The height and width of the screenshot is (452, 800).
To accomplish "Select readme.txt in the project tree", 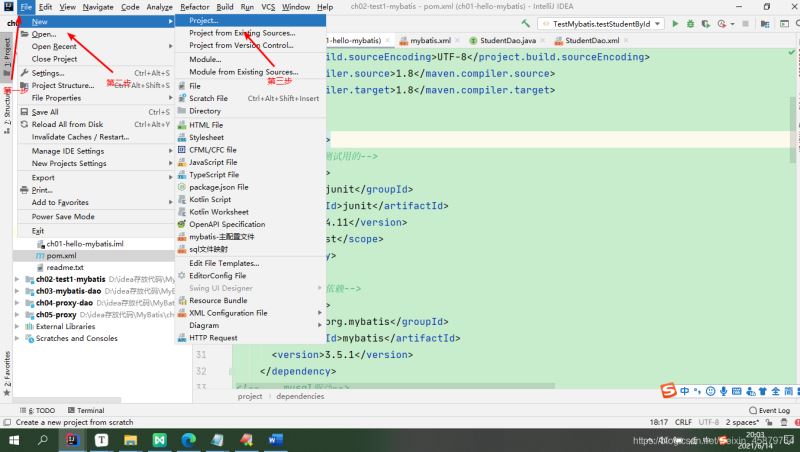I will coord(65,267).
